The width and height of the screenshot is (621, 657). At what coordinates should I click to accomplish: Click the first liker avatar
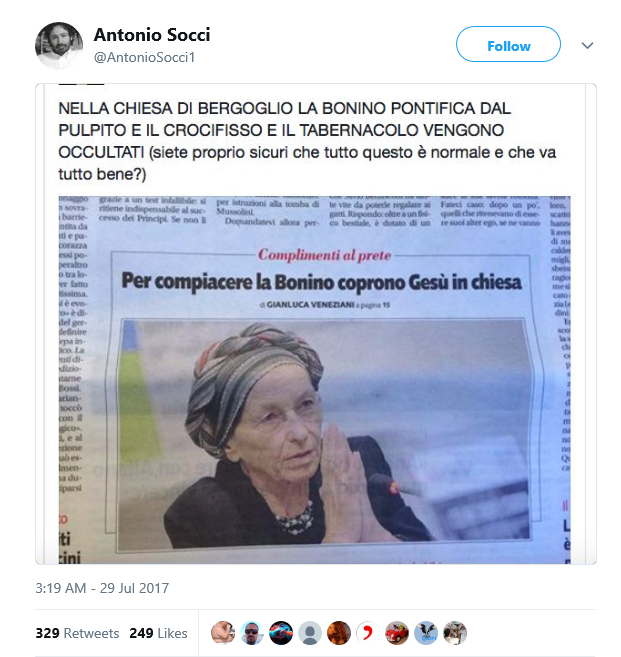coord(223,633)
